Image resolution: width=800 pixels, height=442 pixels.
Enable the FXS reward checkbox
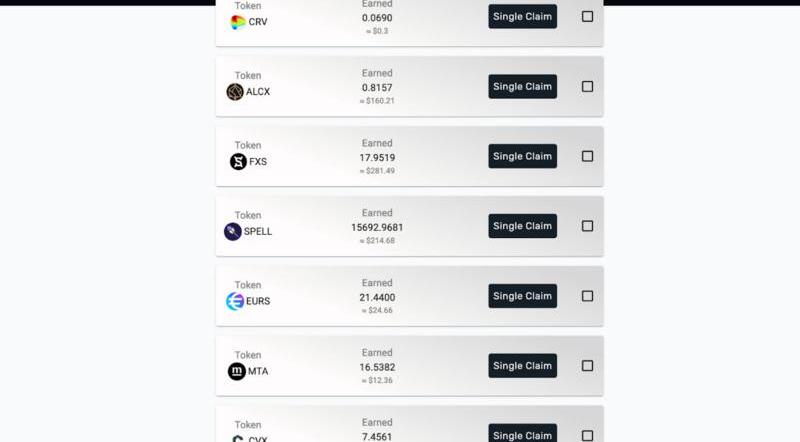pyautogui.click(x=587, y=156)
